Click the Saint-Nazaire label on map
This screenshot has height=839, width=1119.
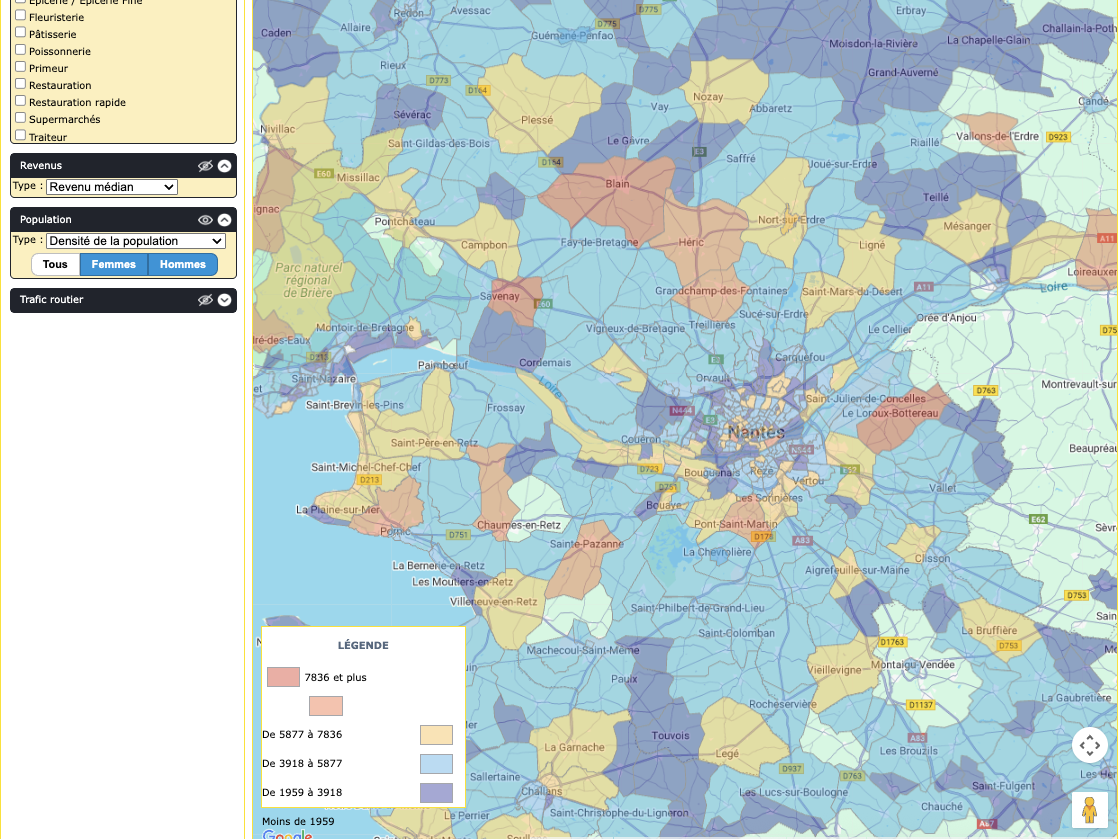(x=323, y=379)
